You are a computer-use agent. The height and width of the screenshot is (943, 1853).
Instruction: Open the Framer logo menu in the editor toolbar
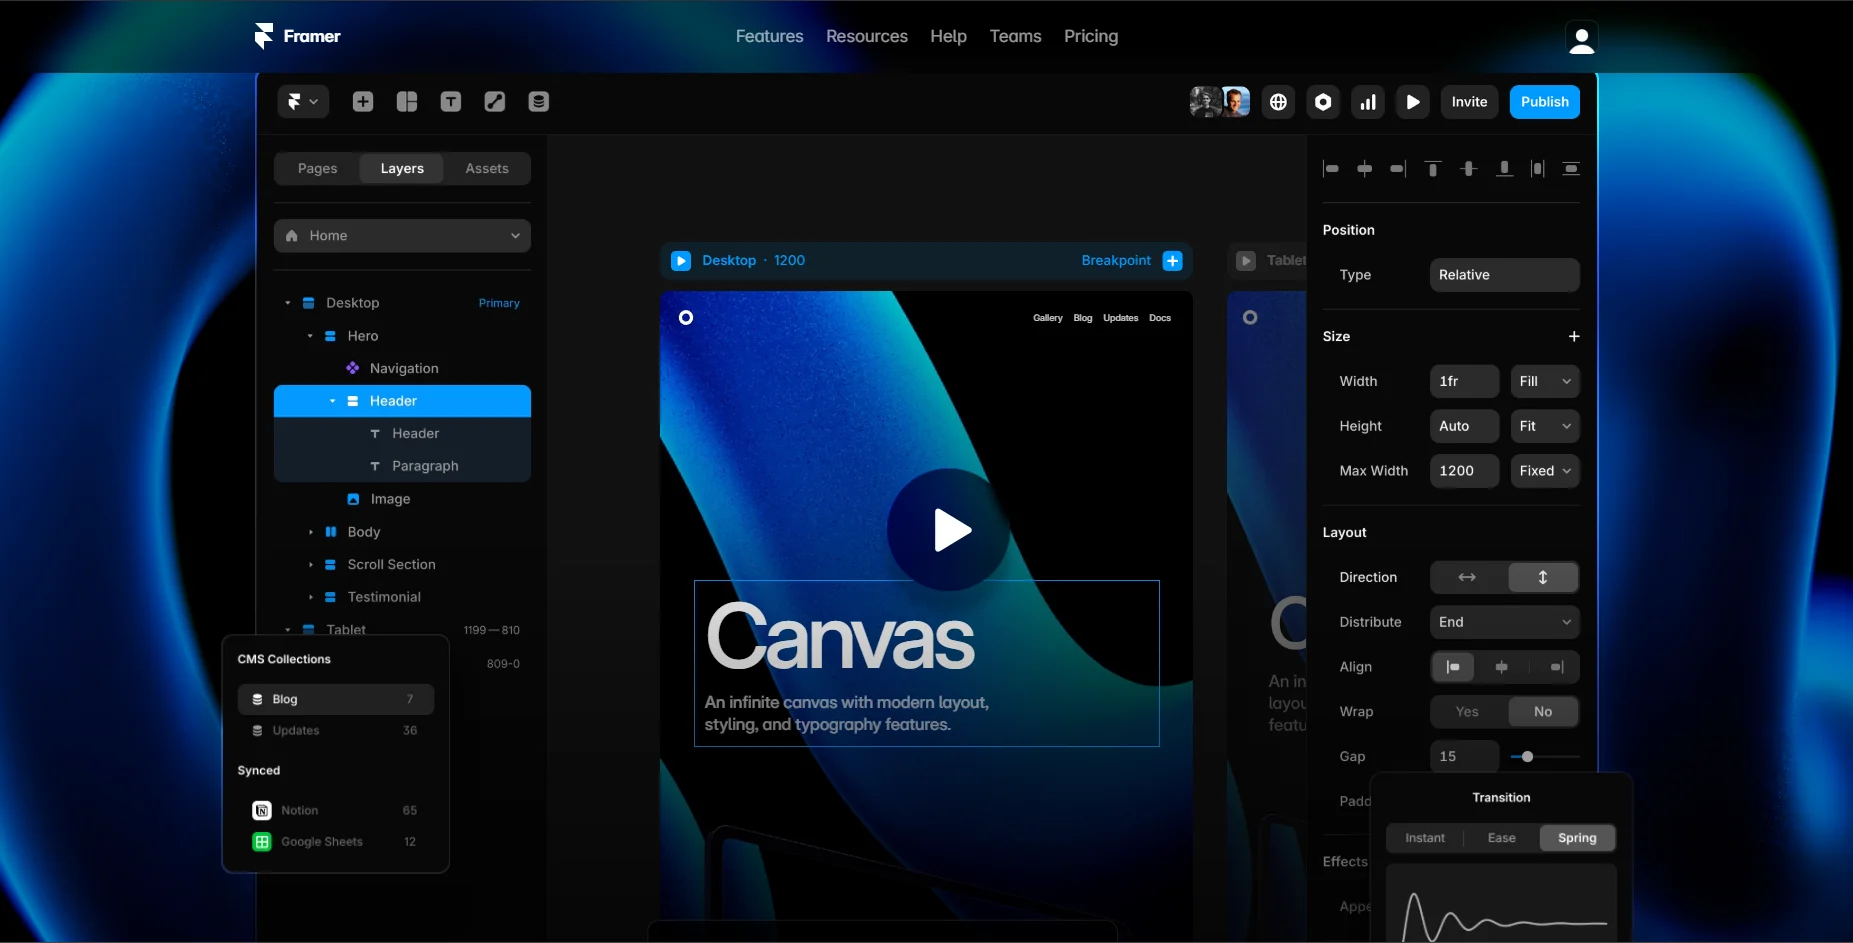click(x=303, y=101)
